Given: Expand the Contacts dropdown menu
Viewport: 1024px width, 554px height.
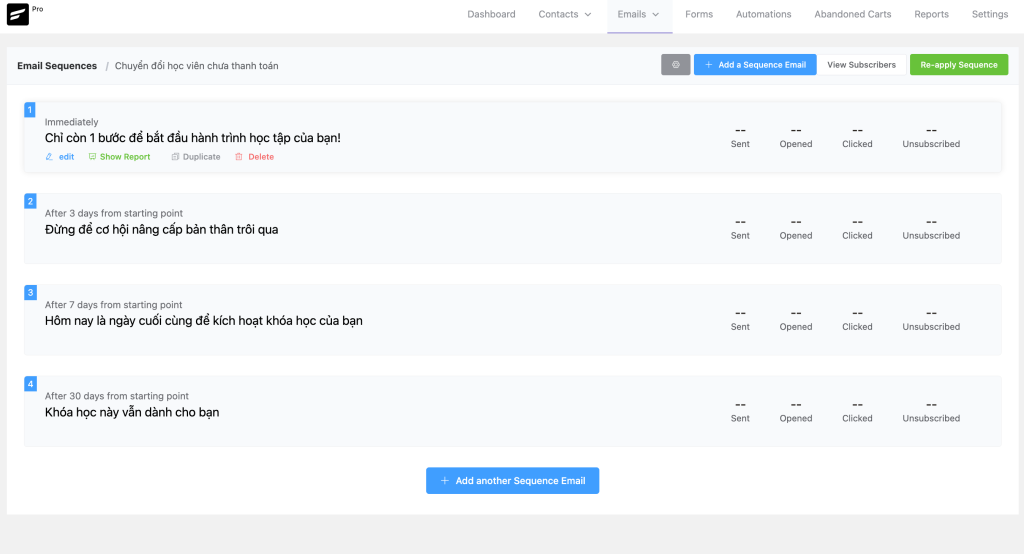Looking at the screenshot, I should (x=565, y=14).
